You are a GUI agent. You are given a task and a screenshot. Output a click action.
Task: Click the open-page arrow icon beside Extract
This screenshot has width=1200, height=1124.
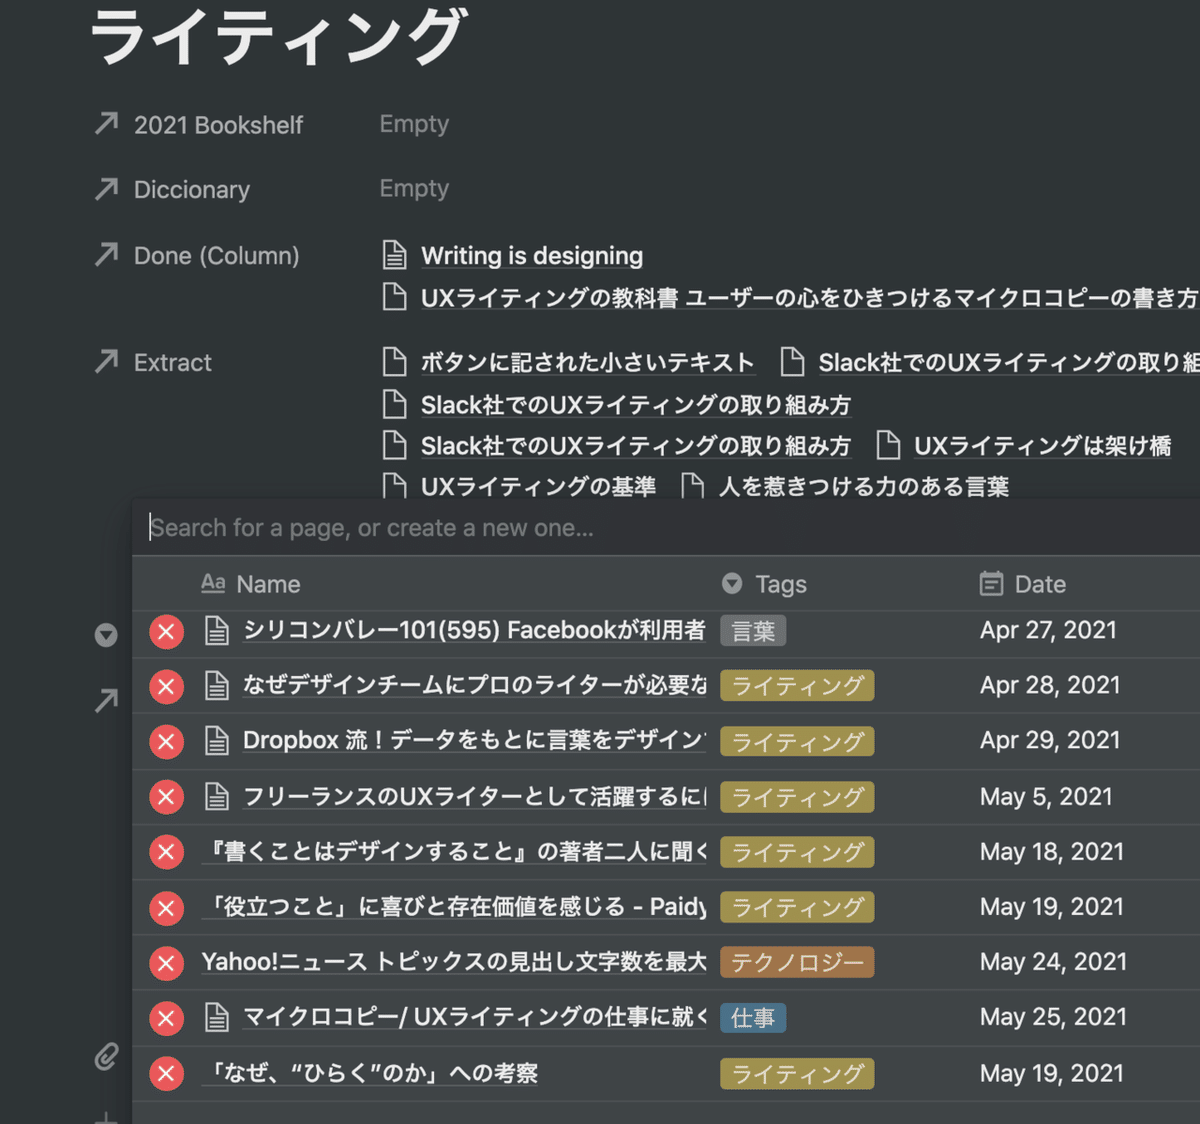click(x=105, y=362)
